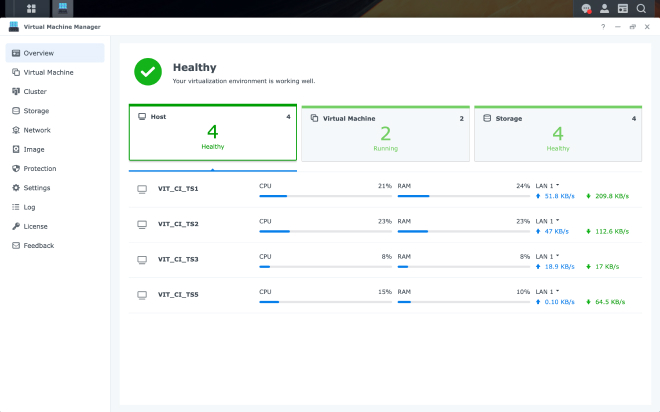The height and width of the screenshot is (412, 660).
Task: Open the Cluster section
Action: tap(35, 91)
